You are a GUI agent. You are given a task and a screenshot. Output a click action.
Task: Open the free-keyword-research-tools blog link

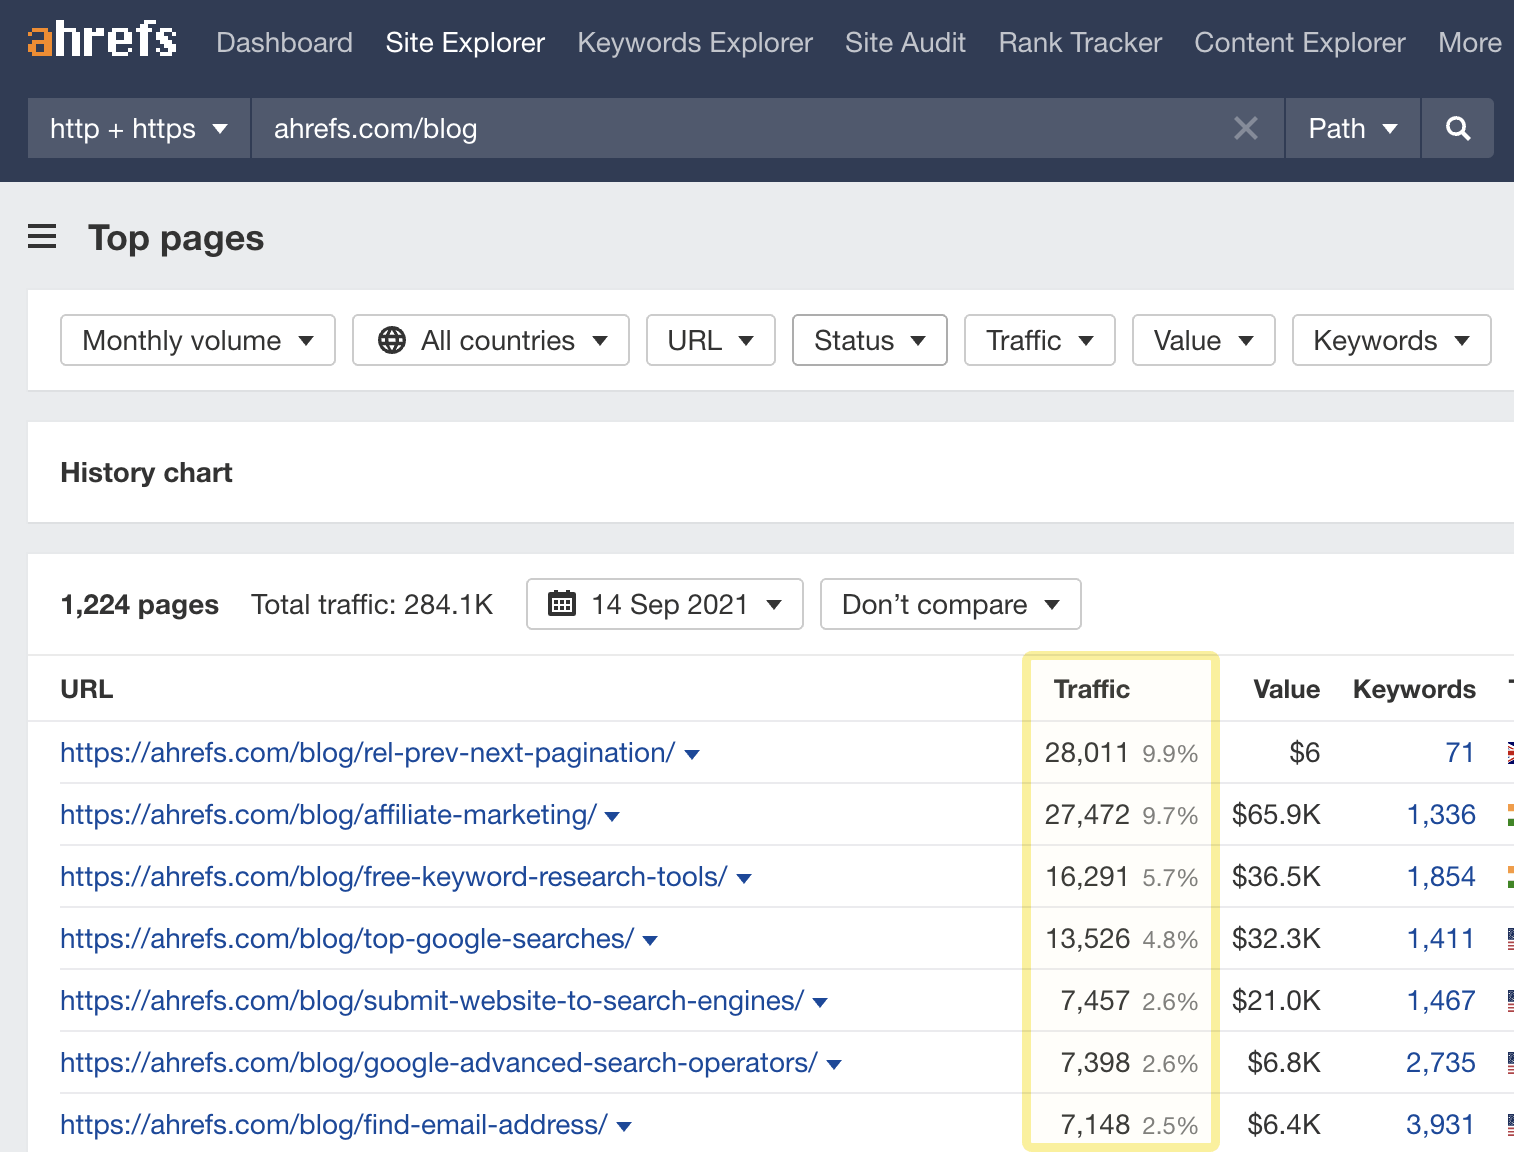point(393,877)
